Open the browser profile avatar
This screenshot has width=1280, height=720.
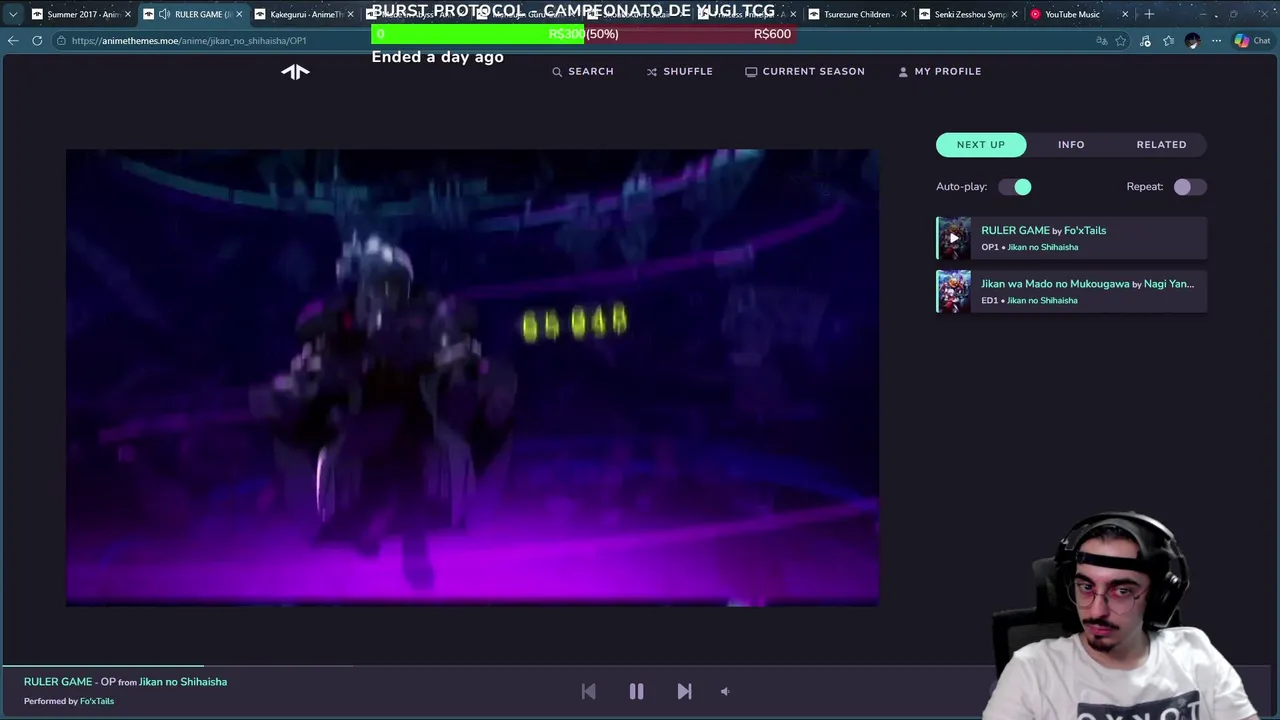[x=1192, y=41]
